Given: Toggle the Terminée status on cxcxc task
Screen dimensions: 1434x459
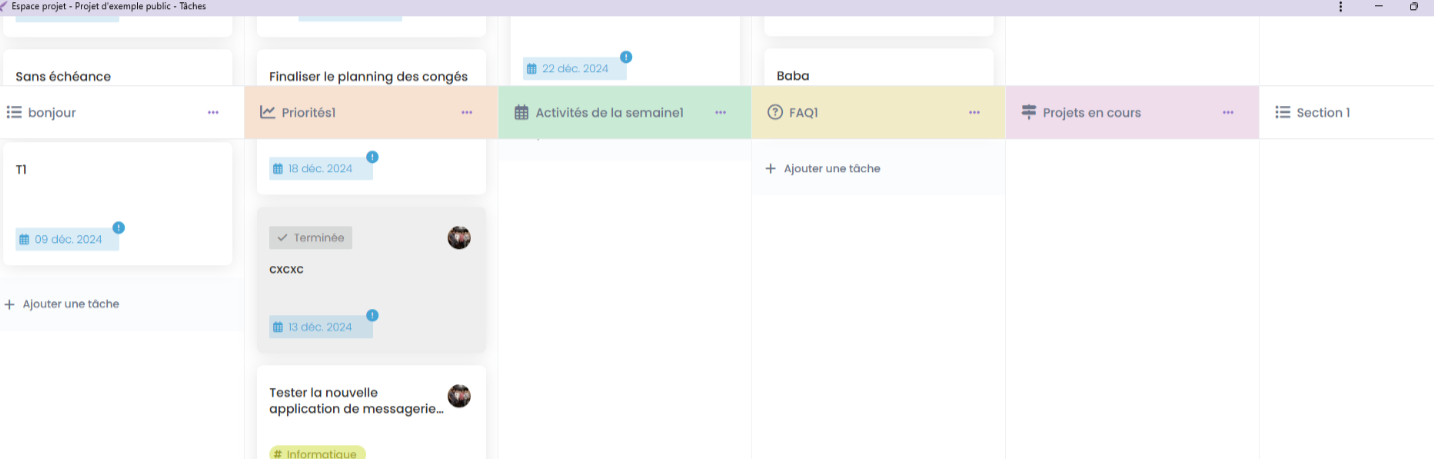Looking at the screenshot, I should (x=311, y=238).
